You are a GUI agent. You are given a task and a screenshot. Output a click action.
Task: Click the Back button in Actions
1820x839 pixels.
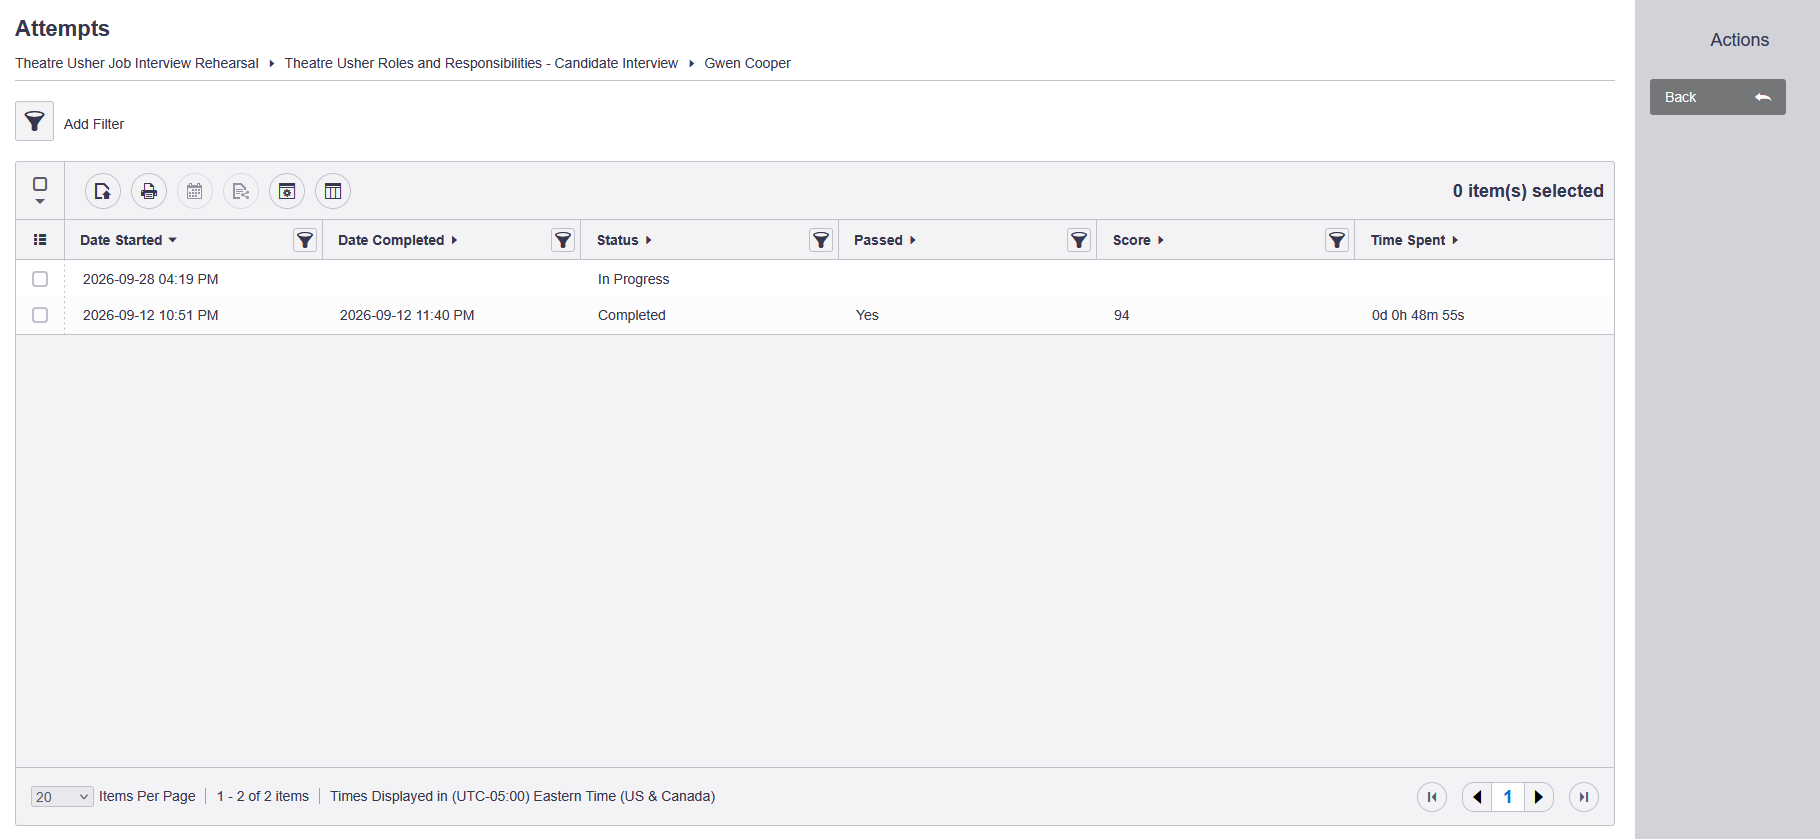coord(1717,97)
